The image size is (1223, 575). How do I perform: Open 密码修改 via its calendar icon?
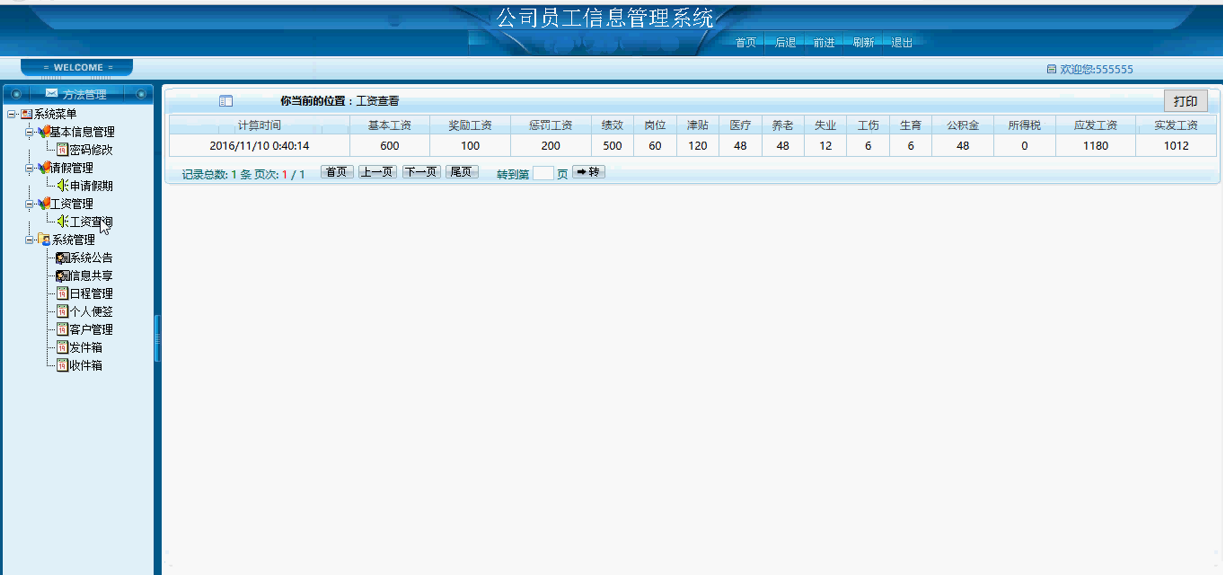(x=62, y=150)
